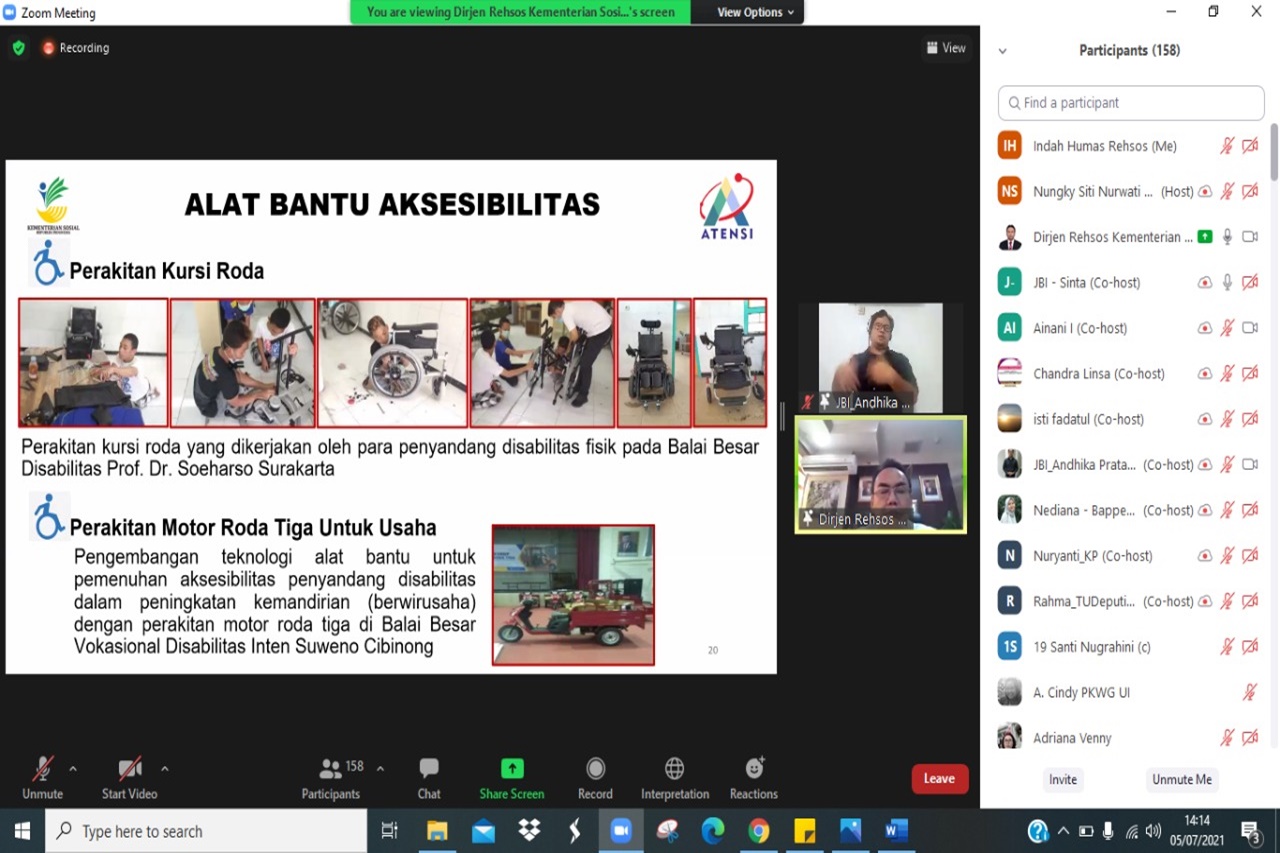Image resolution: width=1280 pixels, height=853 pixels.
Task: Open the View Options dropdown
Action: (755, 12)
